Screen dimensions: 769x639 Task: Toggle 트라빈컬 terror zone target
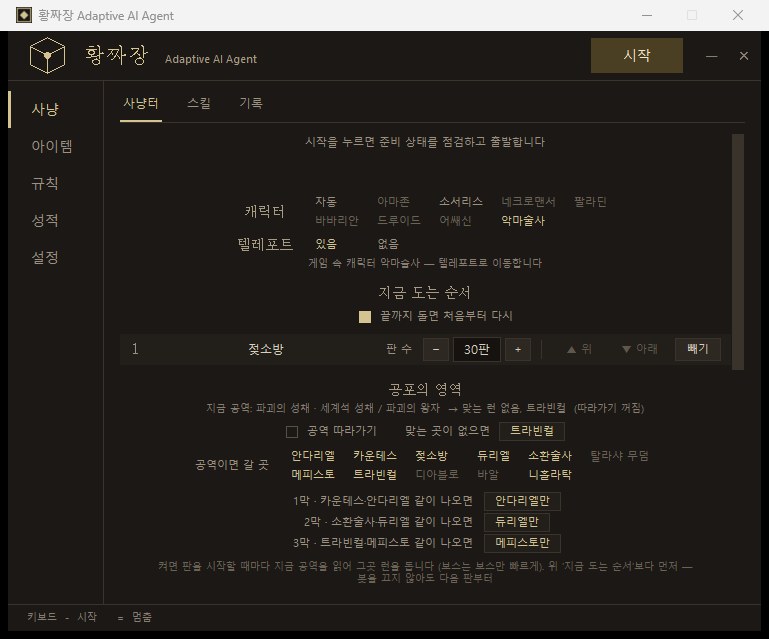pyautogui.click(x=375, y=475)
